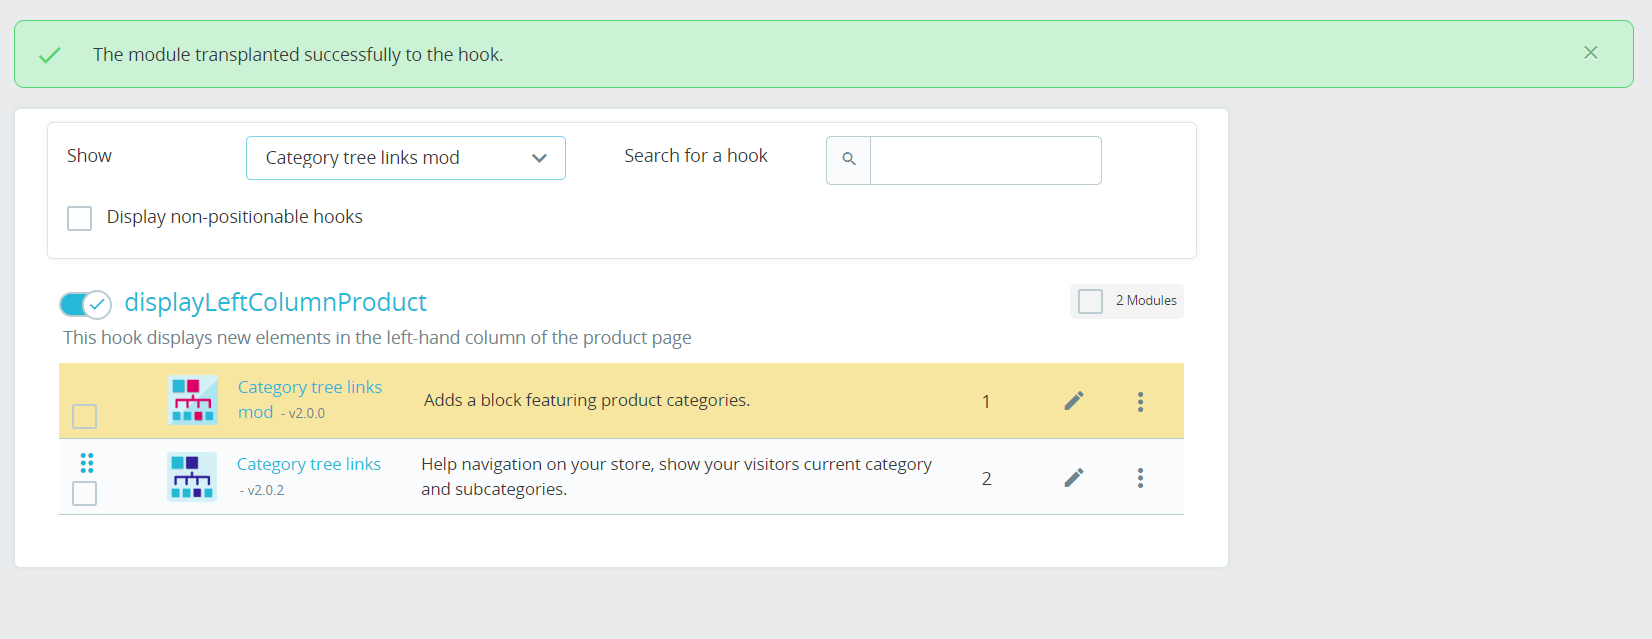
Task: Click the edit pencil for Category tree links mod
Action: 1074,401
